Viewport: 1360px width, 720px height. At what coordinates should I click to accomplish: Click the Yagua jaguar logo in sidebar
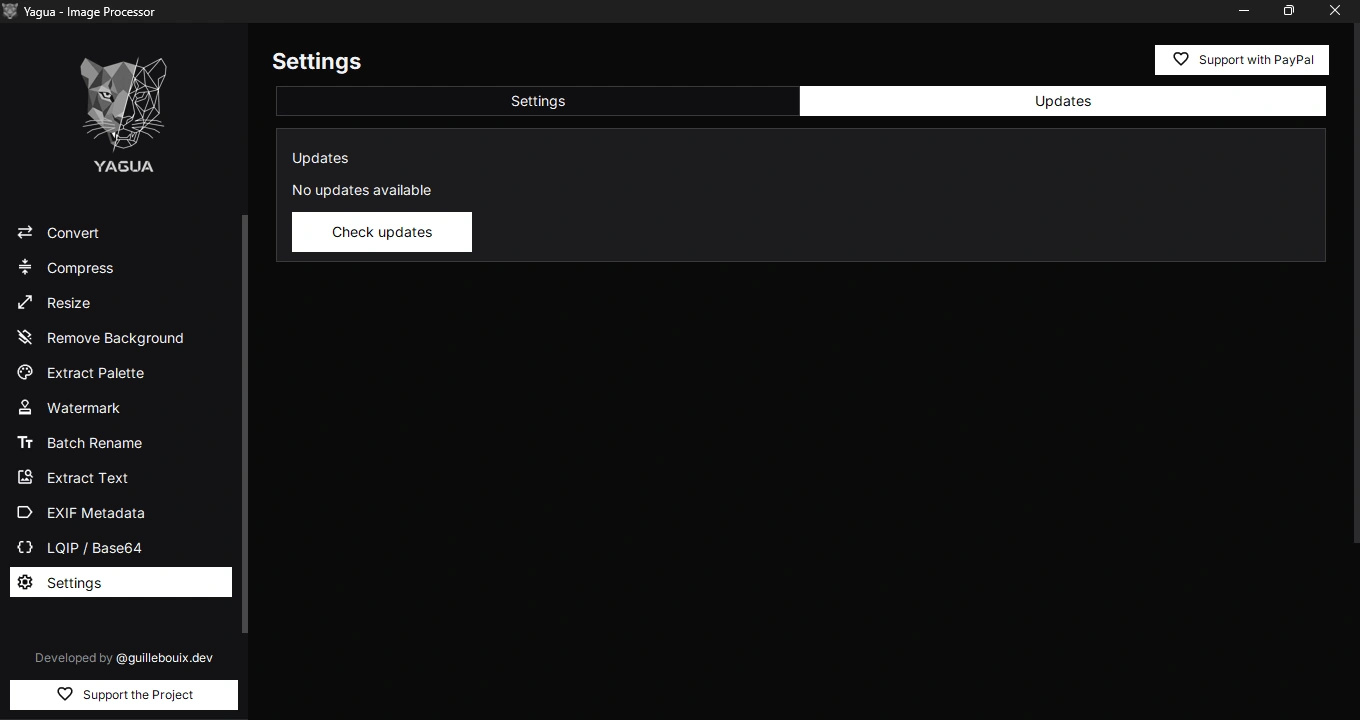(123, 115)
